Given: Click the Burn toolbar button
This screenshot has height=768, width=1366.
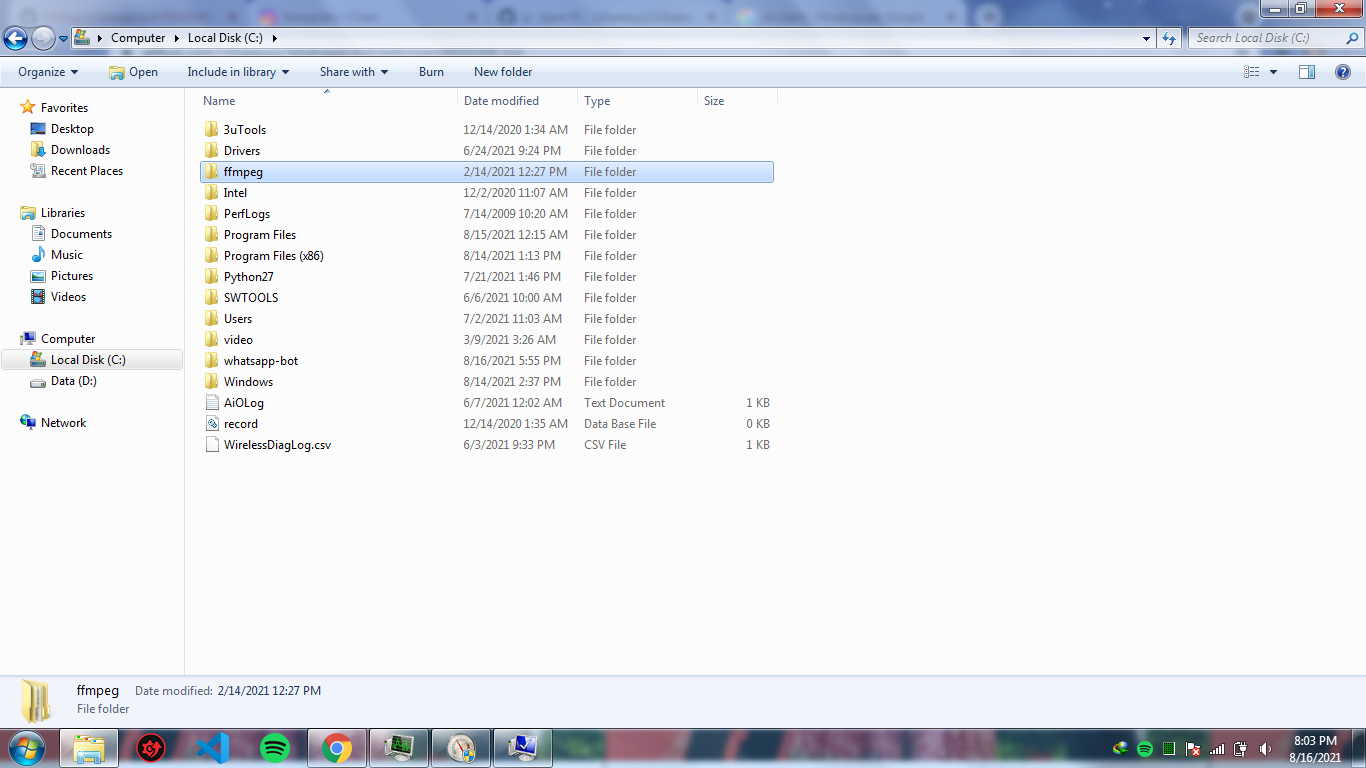Looking at the screenshot, I should [431, 72].
